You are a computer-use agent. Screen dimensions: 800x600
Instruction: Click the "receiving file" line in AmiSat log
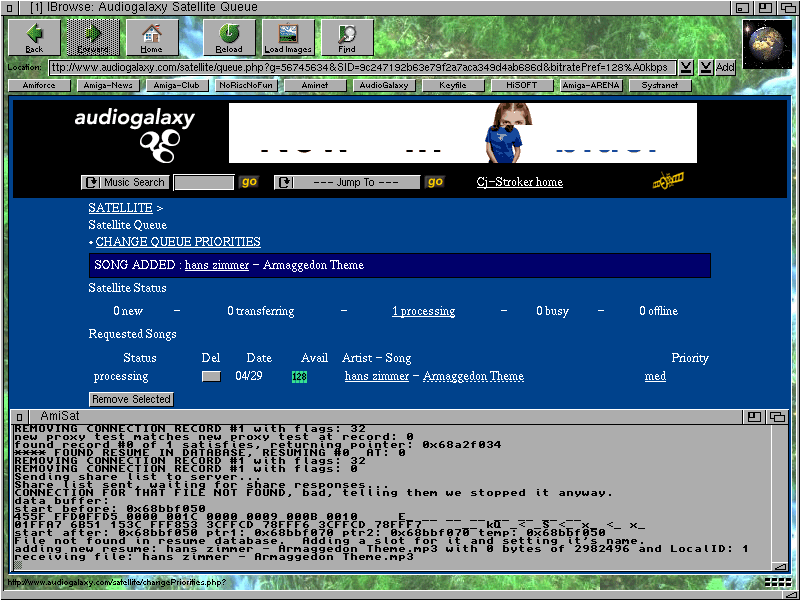[214, 557]
